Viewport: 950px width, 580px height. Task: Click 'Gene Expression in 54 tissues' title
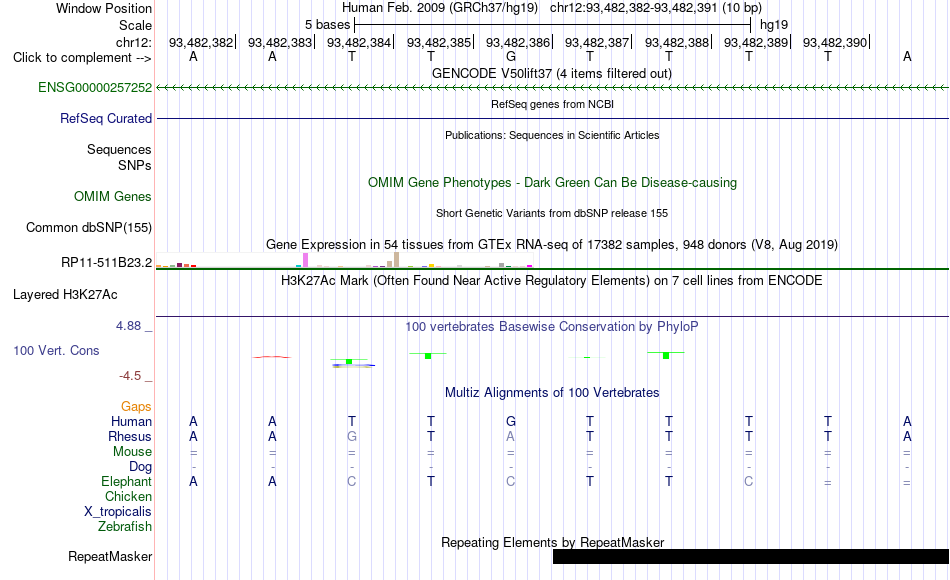[552, 244]
